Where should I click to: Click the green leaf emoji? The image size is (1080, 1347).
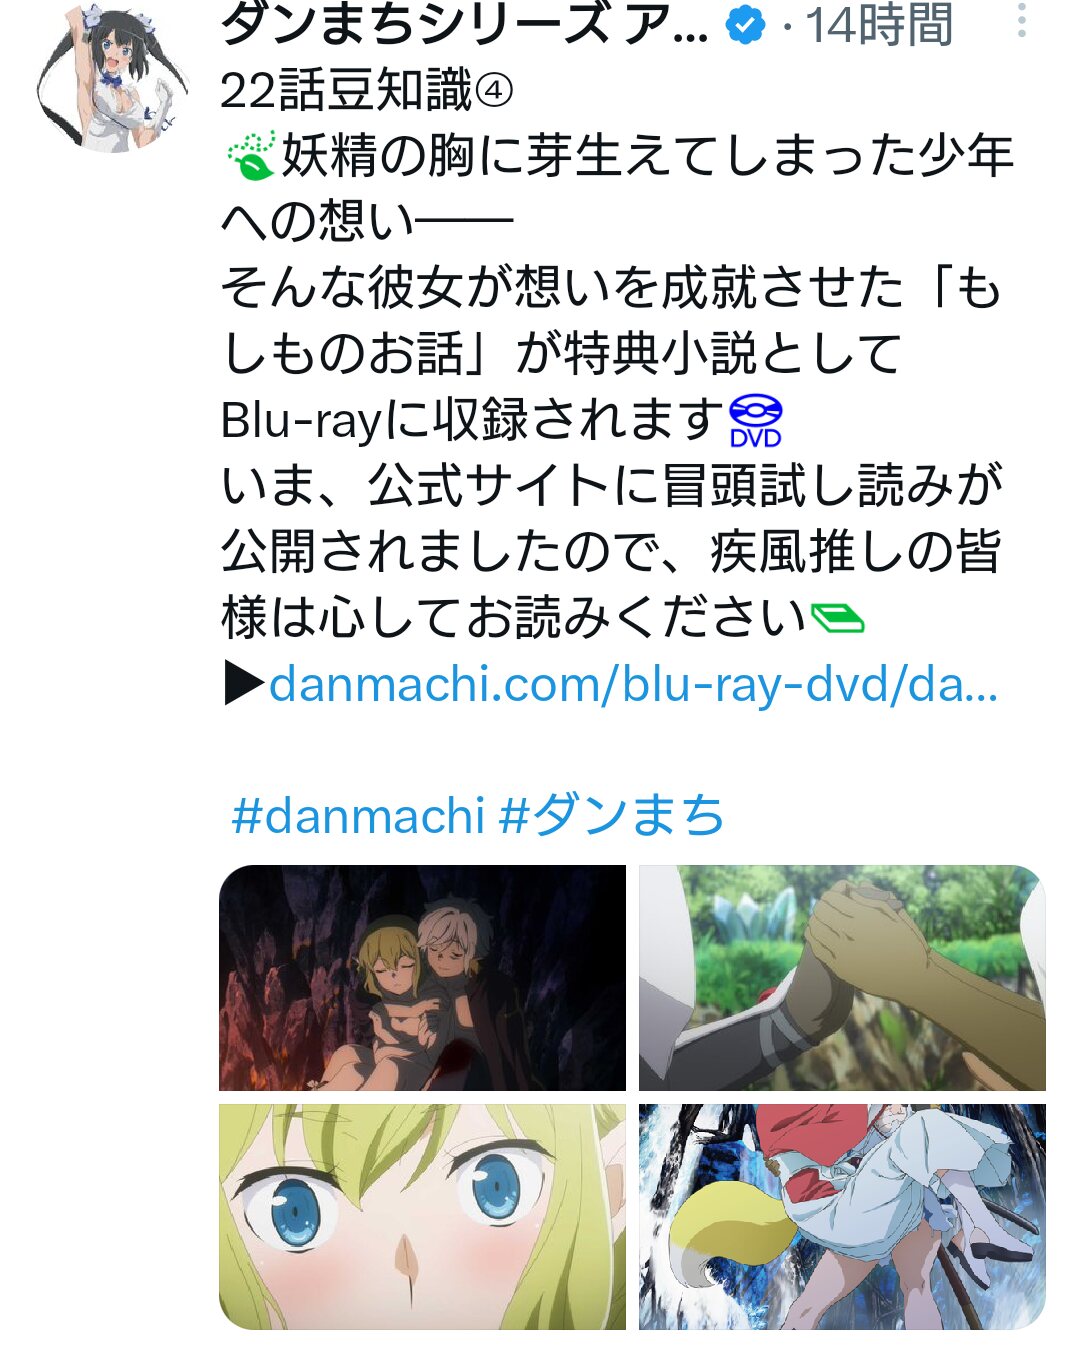250,156
